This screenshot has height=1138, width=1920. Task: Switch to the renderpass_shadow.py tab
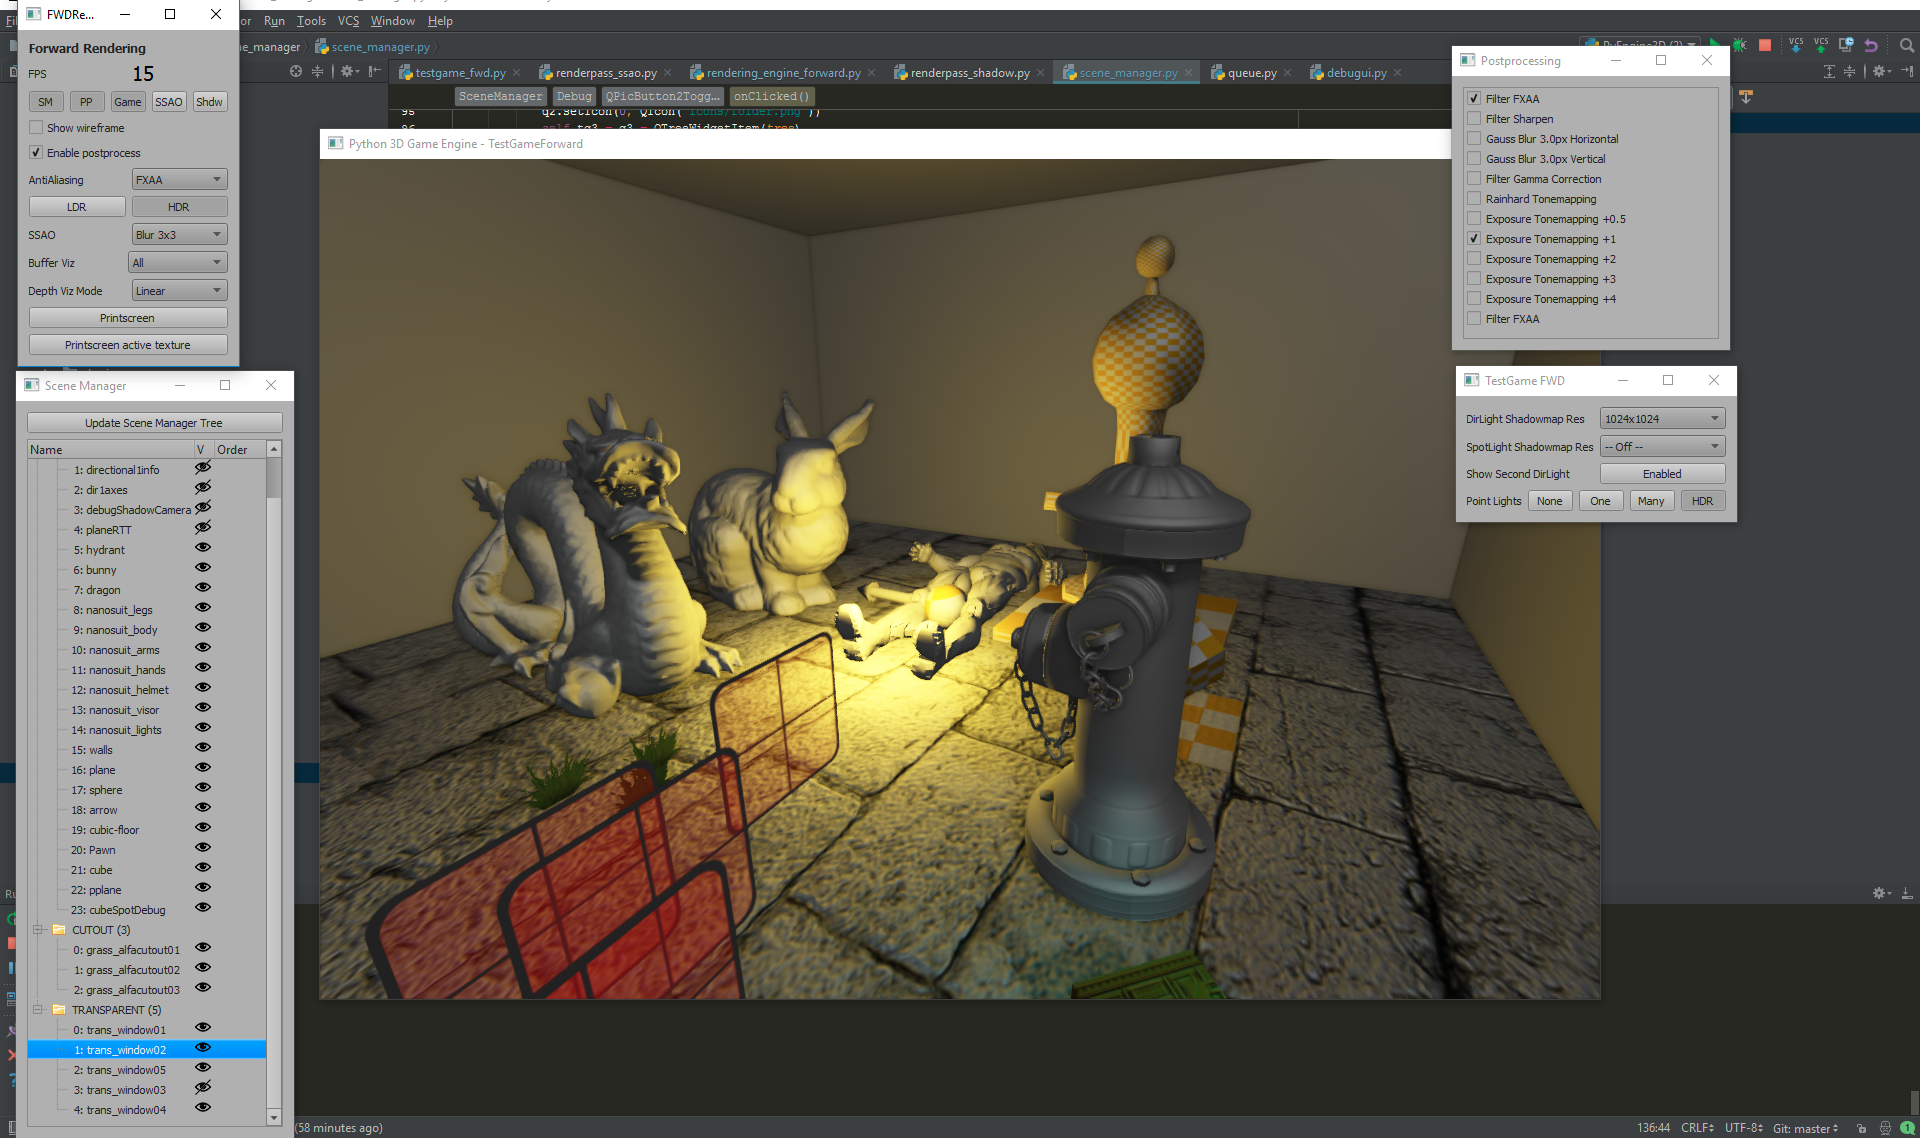pyautogui.click(x=970, y=73)
